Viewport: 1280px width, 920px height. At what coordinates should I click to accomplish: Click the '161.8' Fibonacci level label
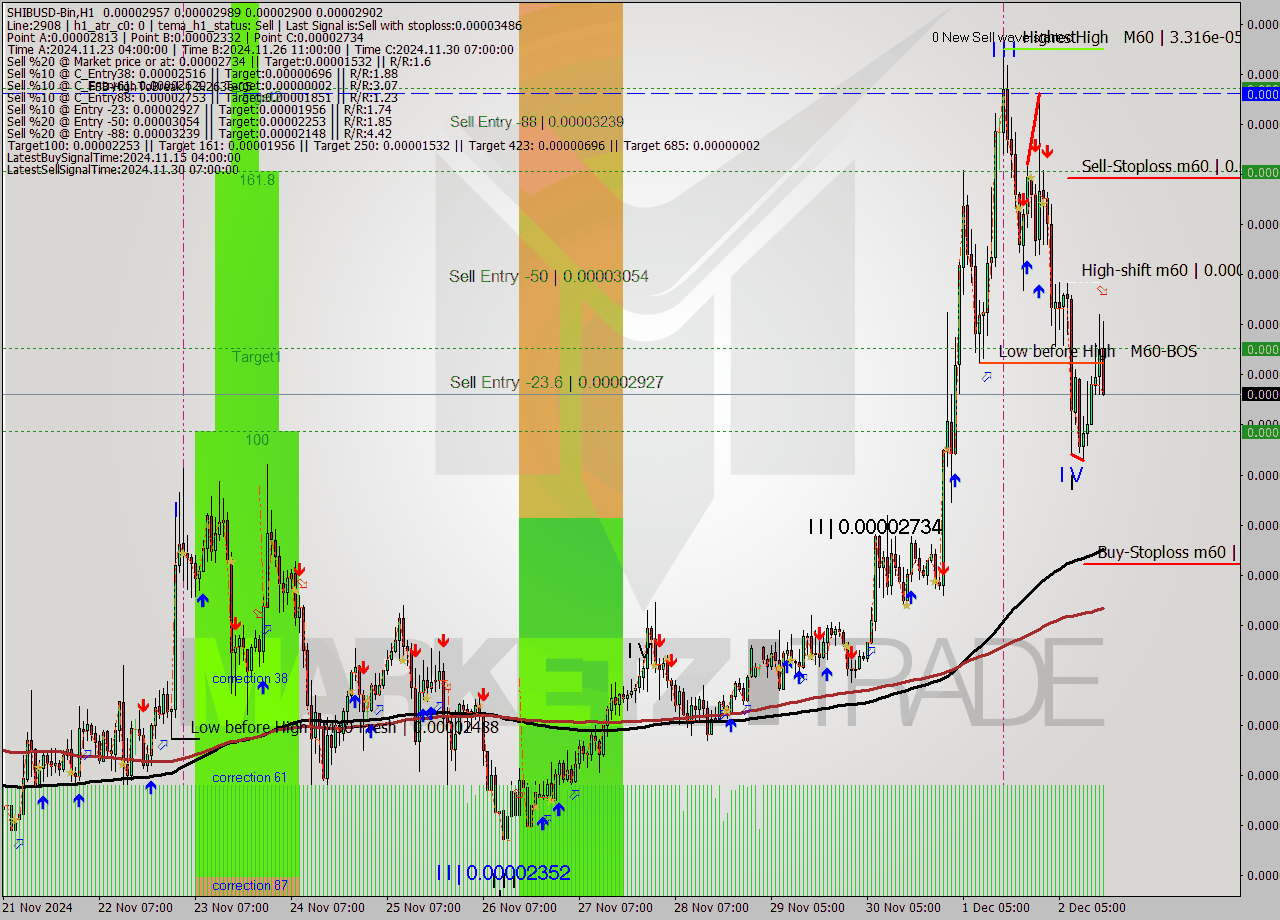pyautogui.click(x=257, y=179)
